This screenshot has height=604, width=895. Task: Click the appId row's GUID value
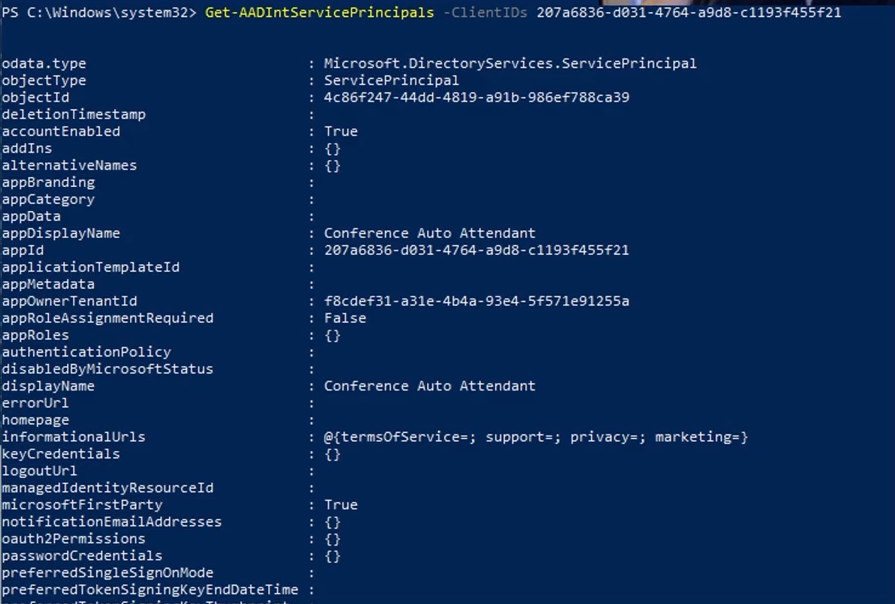tap(476, 251)
